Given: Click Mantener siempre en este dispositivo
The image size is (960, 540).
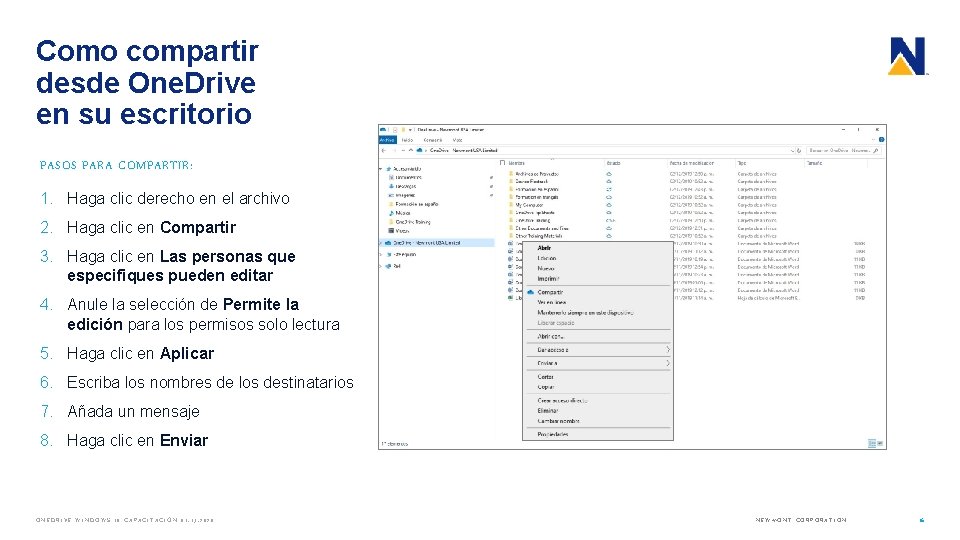Looking at the screenshot, I should point(585,312).
